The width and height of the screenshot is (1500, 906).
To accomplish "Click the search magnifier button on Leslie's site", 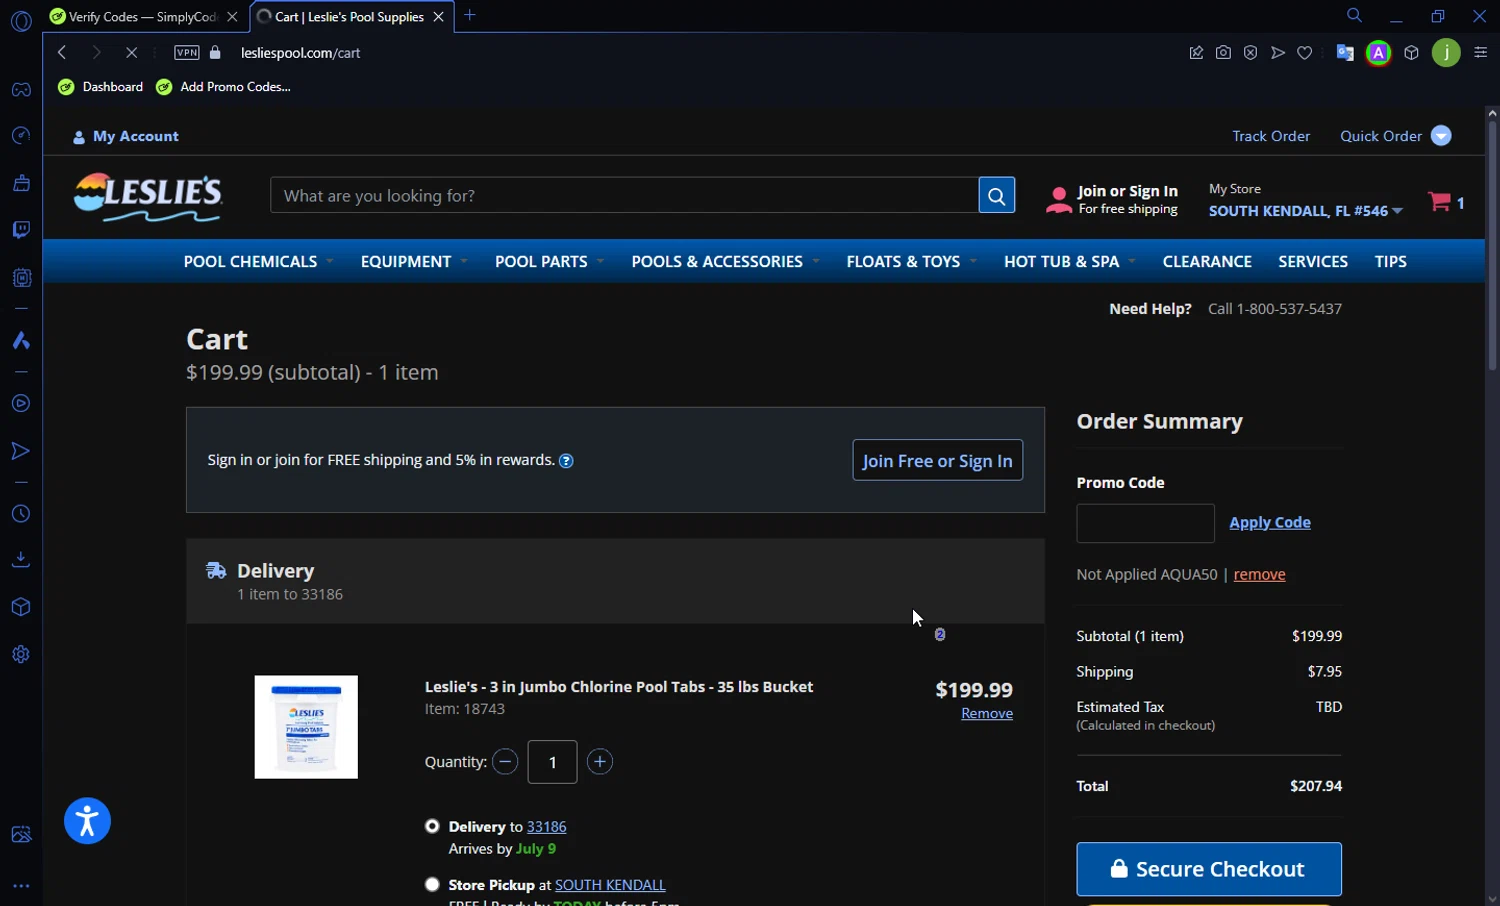I will tap(996, 196).
